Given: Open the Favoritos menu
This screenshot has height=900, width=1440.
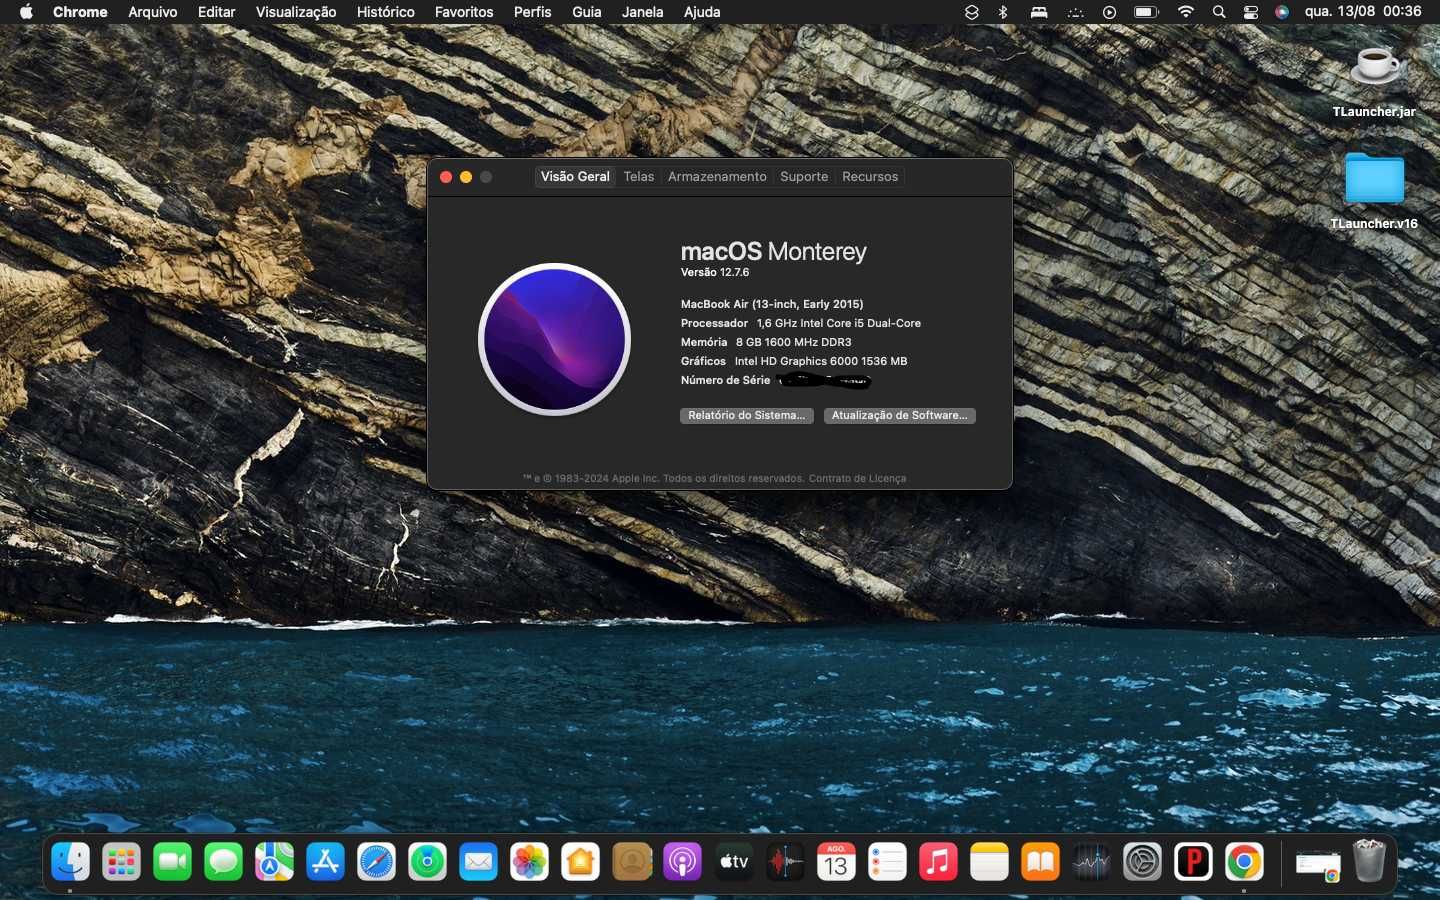Looking at the screenshot, I should pyautogui.click(x=464, y=12).
